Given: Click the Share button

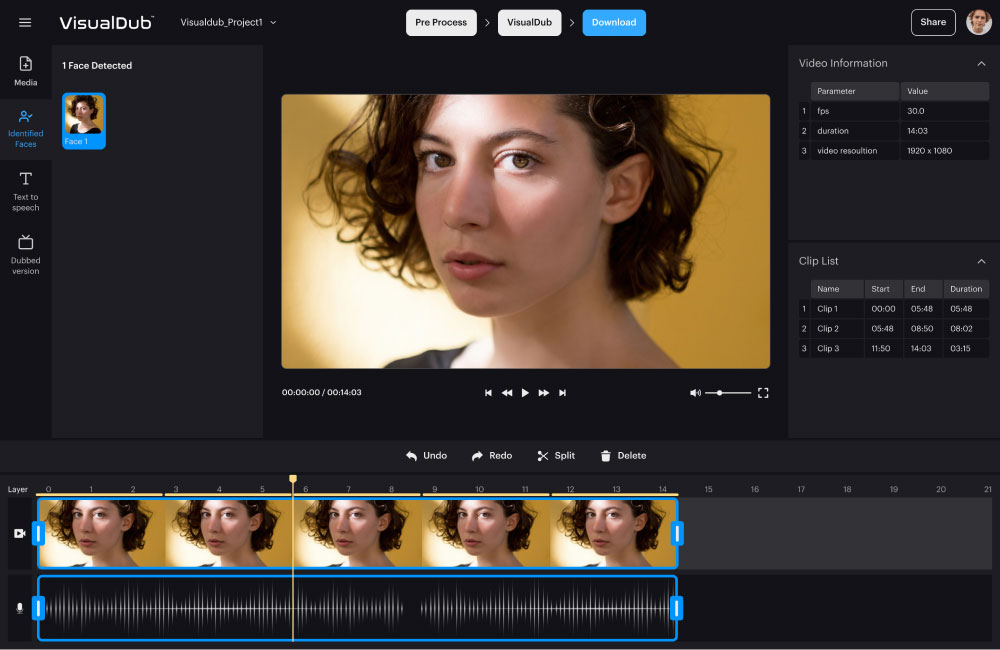Looking at the screenshot, I should pos(933,22).
